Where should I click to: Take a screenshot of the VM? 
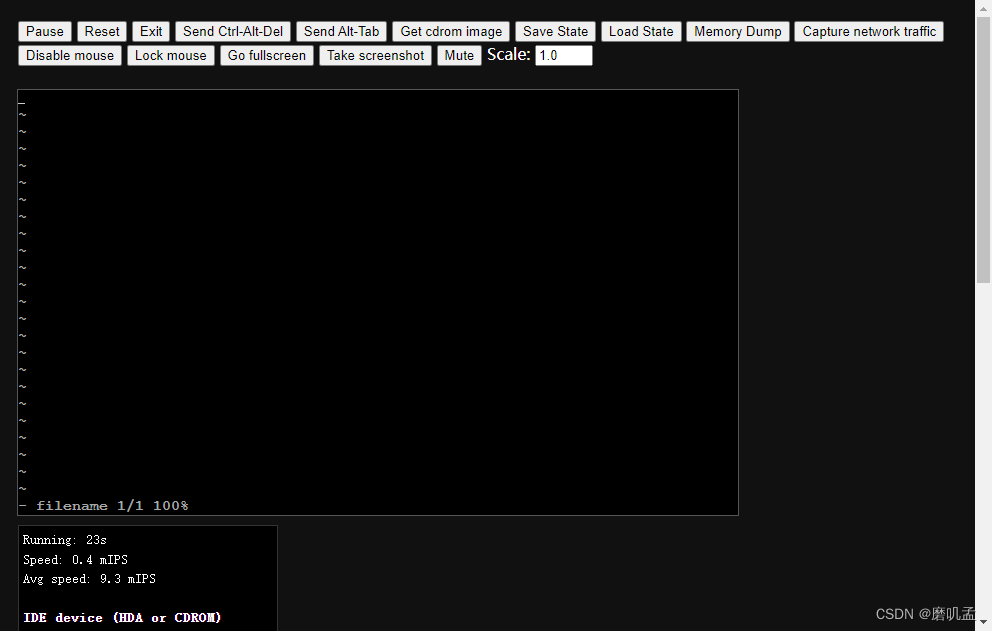375,55
